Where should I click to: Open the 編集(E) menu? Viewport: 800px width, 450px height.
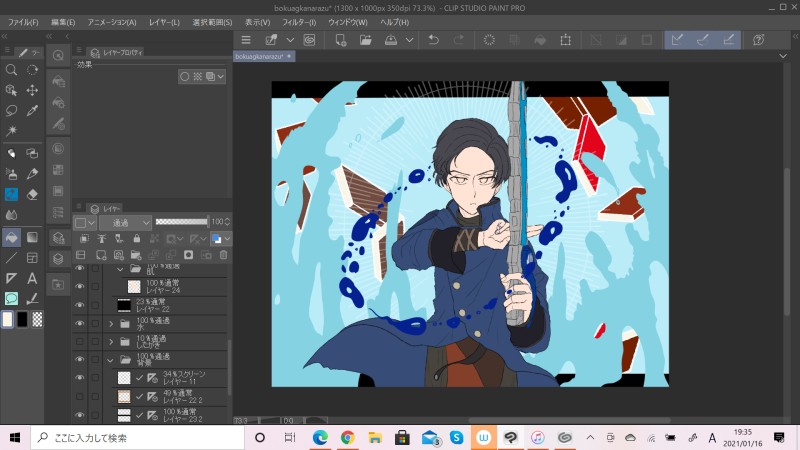(x=63, y=22)
